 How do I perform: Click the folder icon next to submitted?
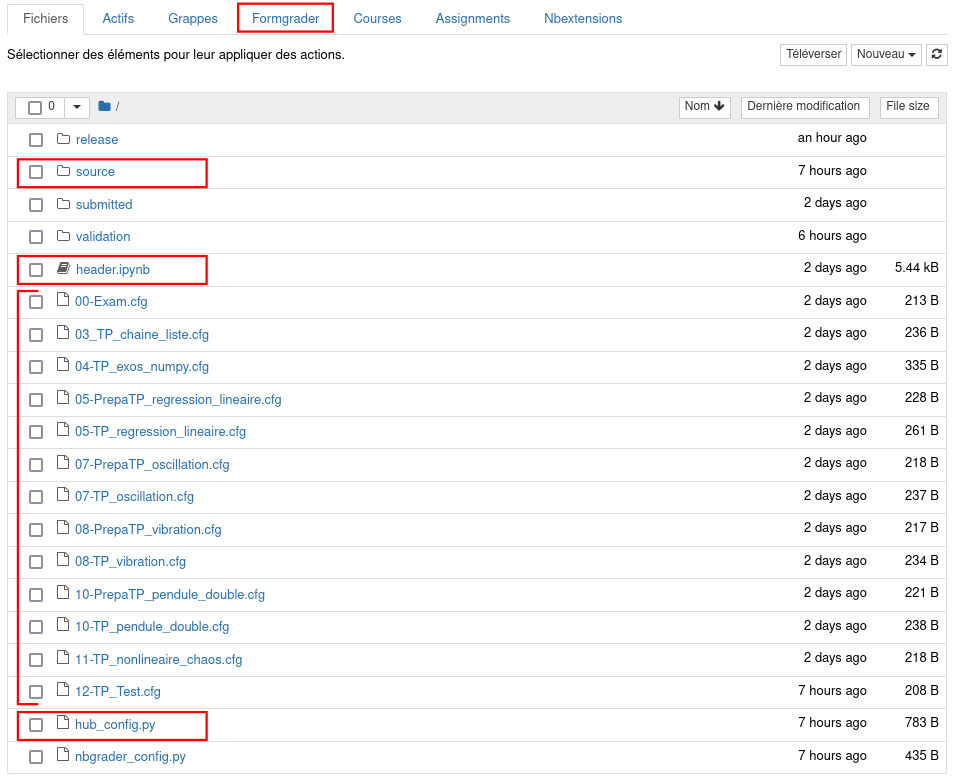[63, 204]
